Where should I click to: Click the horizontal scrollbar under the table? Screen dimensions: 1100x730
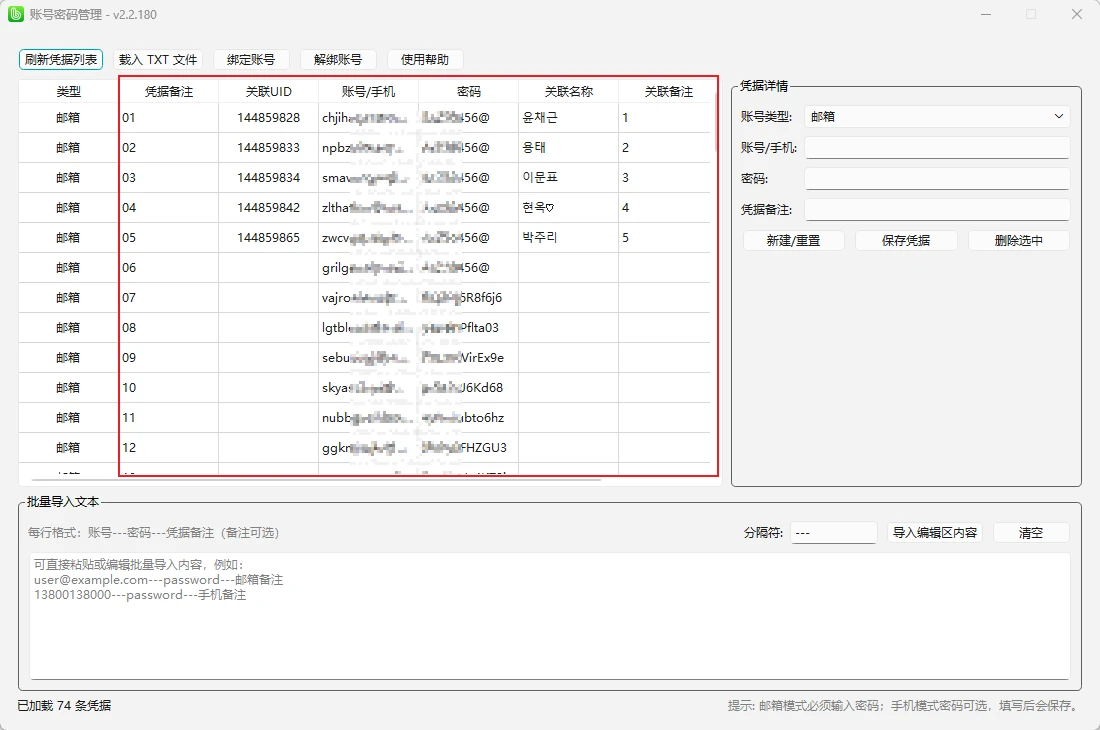pyautogui.click(x=316, y=480)
